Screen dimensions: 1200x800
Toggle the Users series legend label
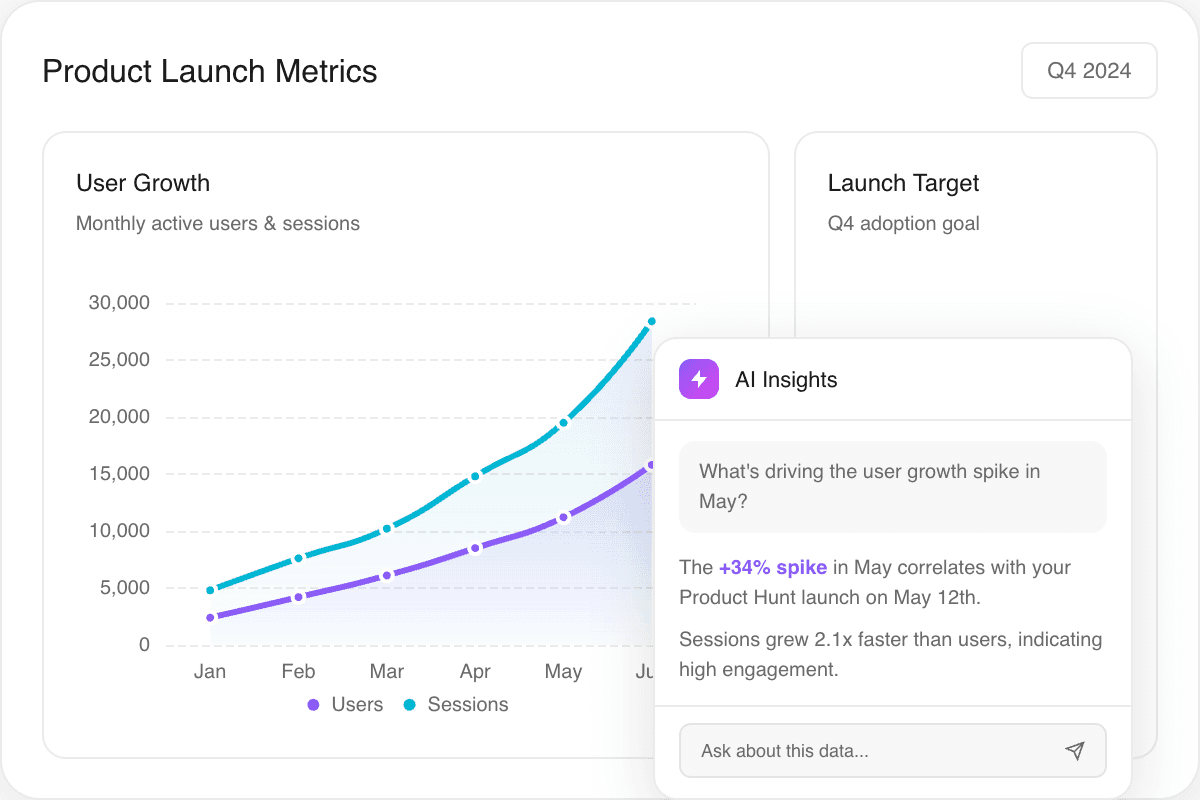357,705
